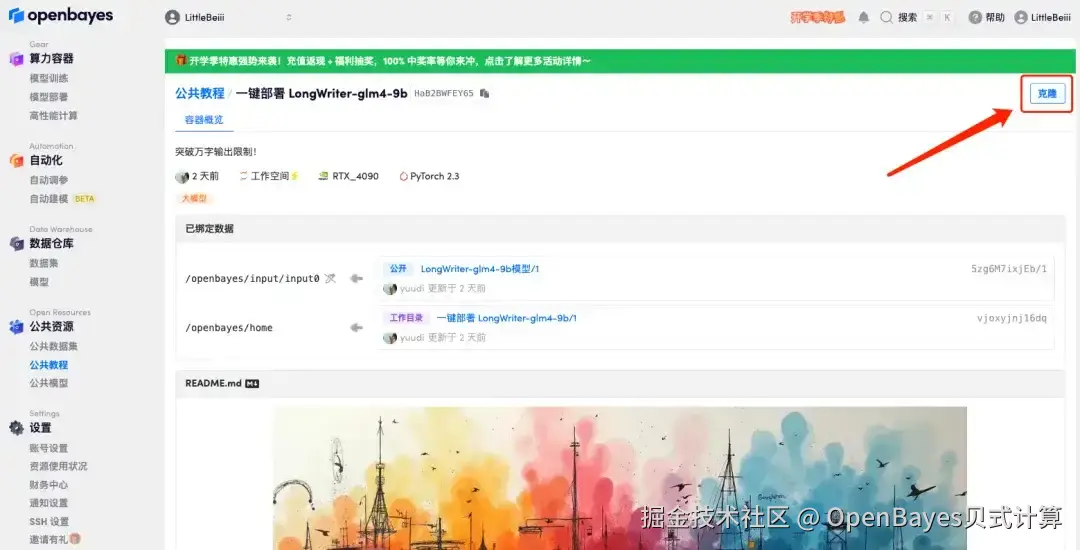Click the 公开 label badge
Image resolution: width=1080 pixels, height=550 pixels.
398,269
